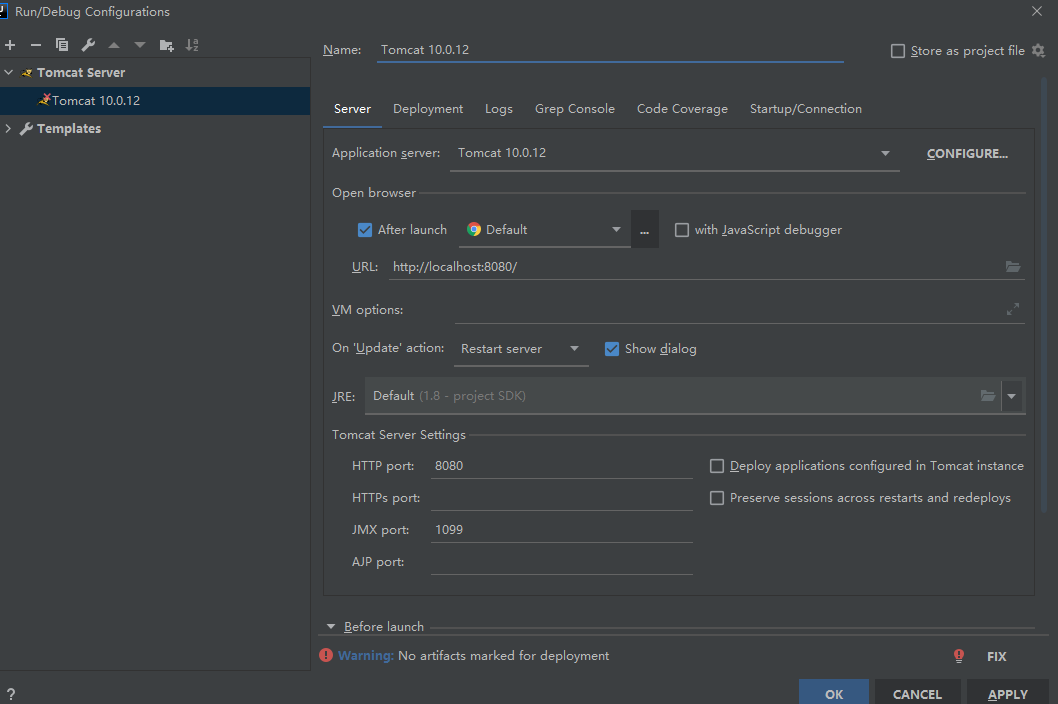Copy the selected configuration
The height and width of the screenshot is (704, 1058).
point(62,45)
